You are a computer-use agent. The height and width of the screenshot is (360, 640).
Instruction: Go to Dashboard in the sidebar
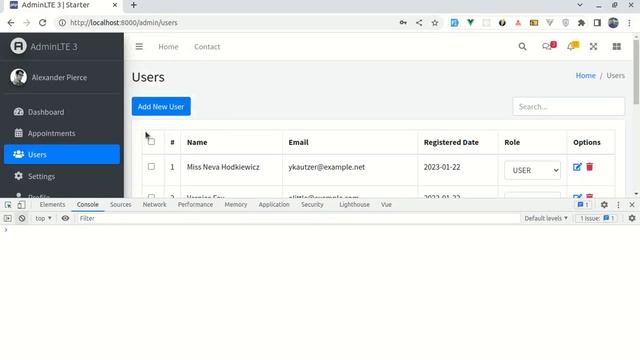pos(62,112)
